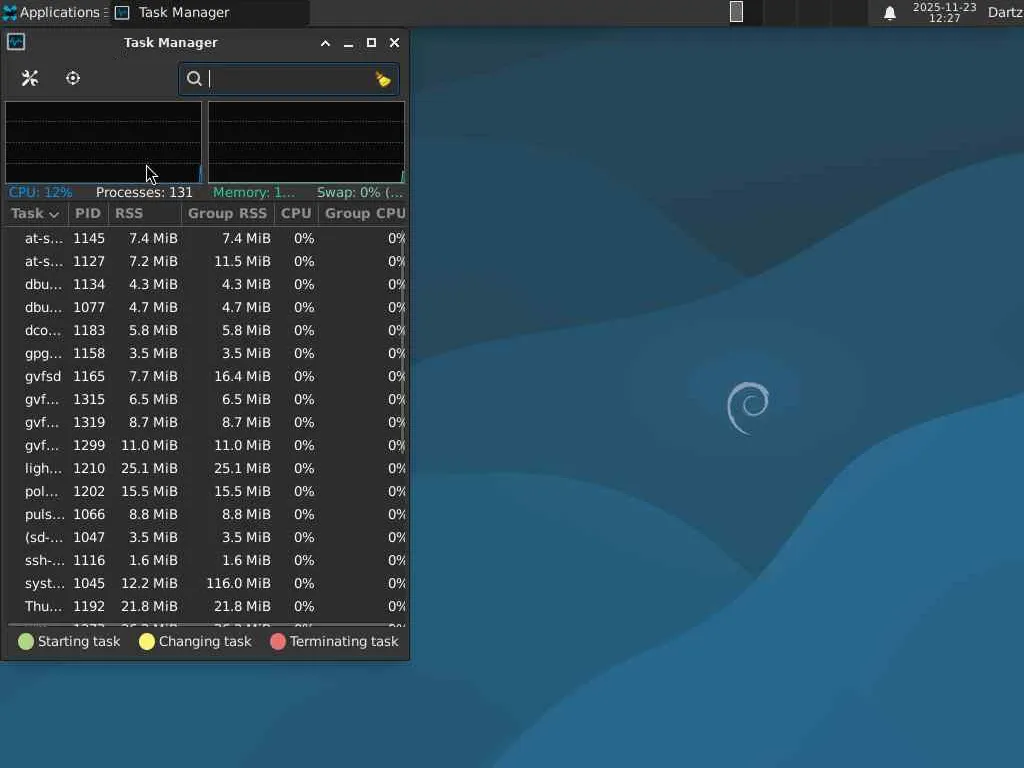Maximize the Task Manager window
The width and height of the screenshot is (1024, 768).
[372, 43]
